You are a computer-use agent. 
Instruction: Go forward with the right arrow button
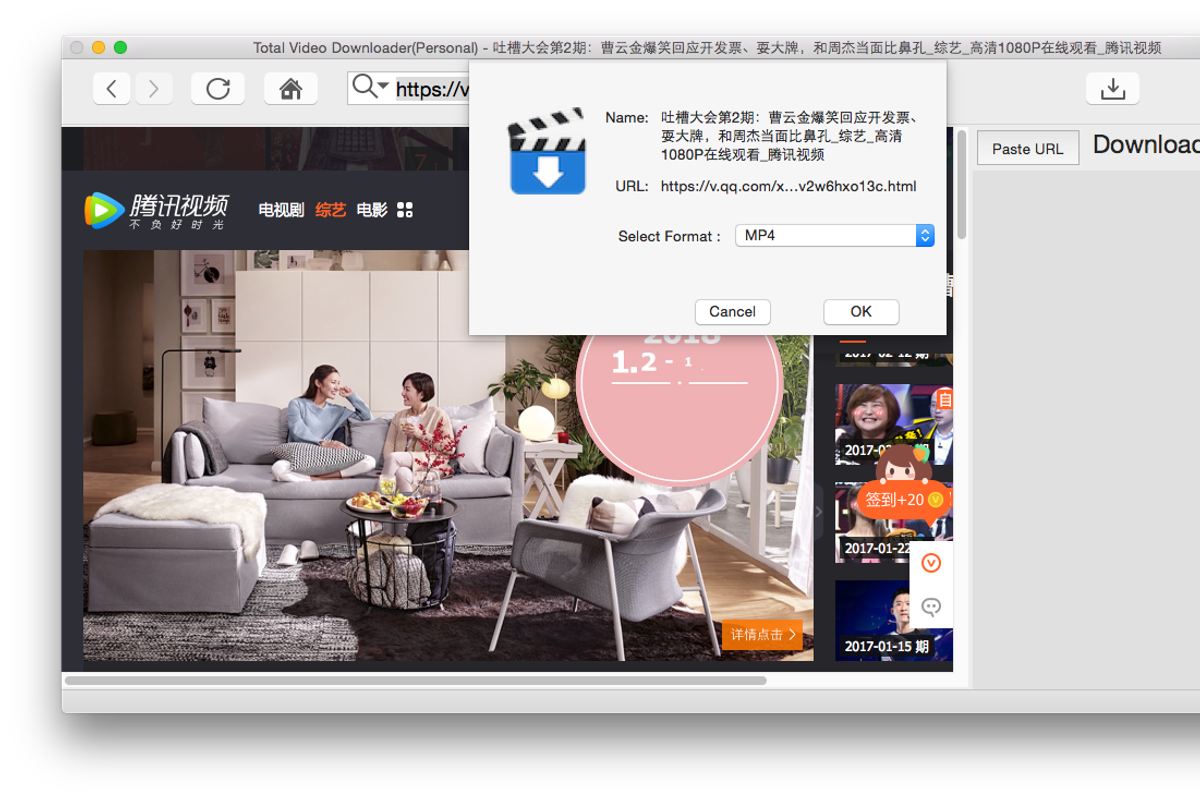point(153,89)
